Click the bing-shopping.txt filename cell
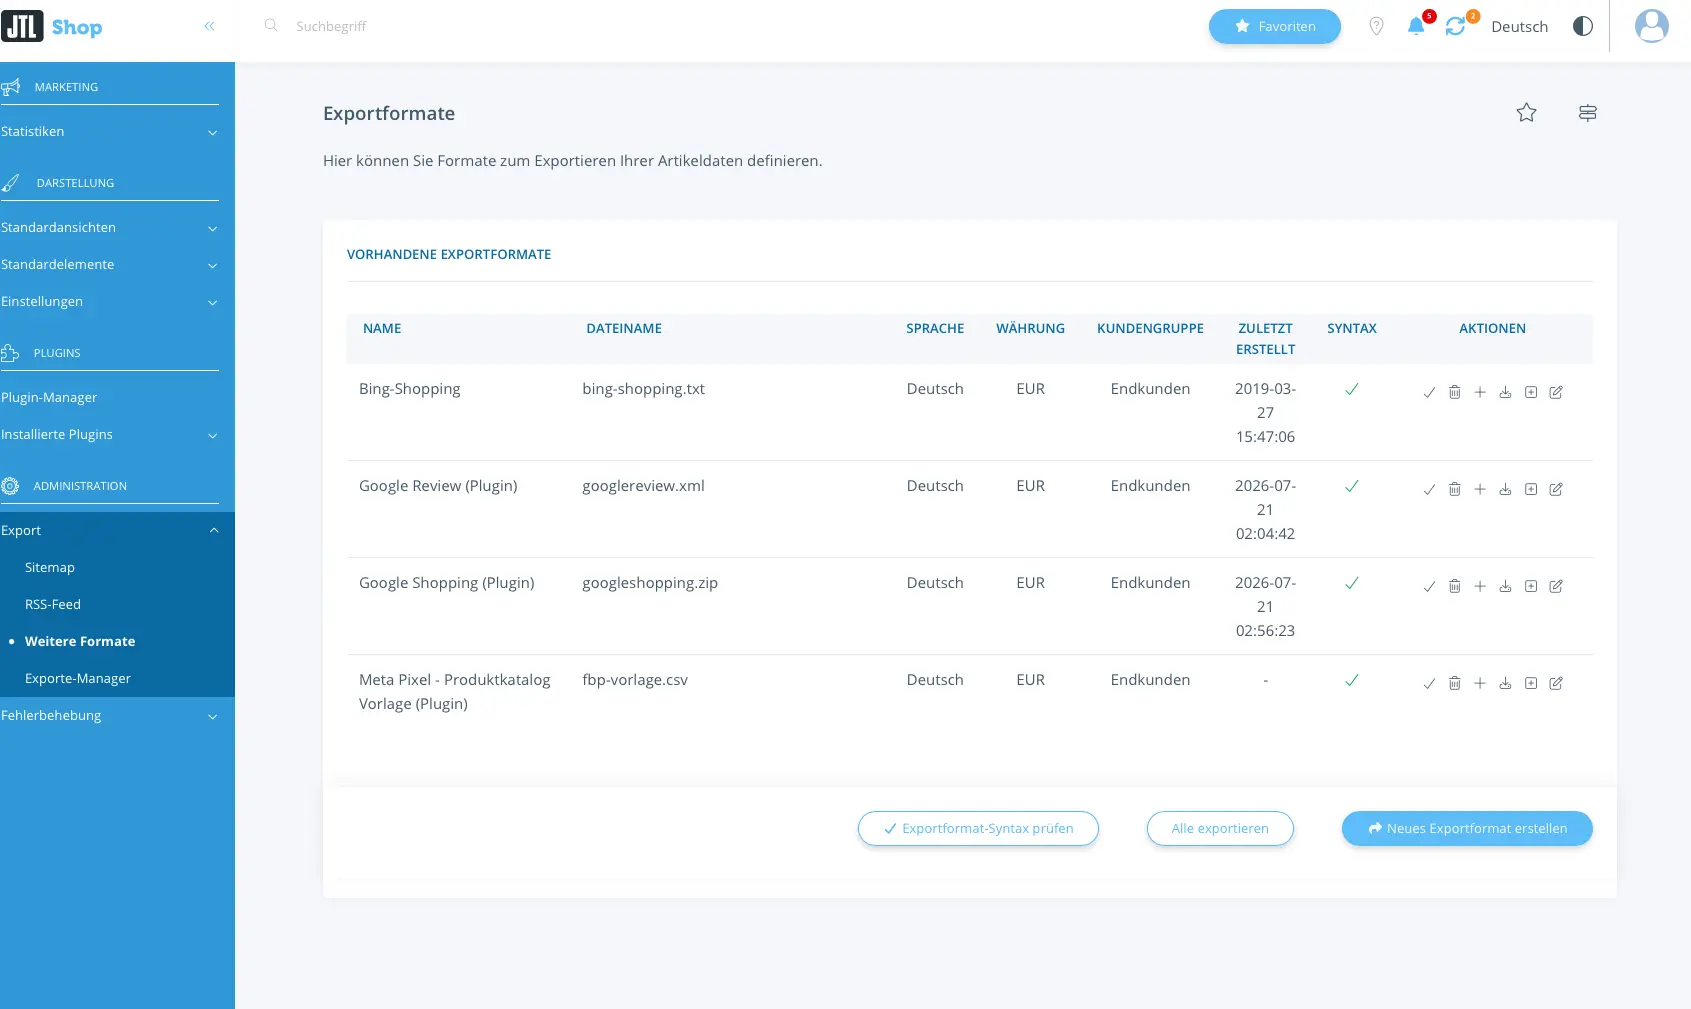The height and width of the screenshot is (1009, 1691). pos(644,389)
